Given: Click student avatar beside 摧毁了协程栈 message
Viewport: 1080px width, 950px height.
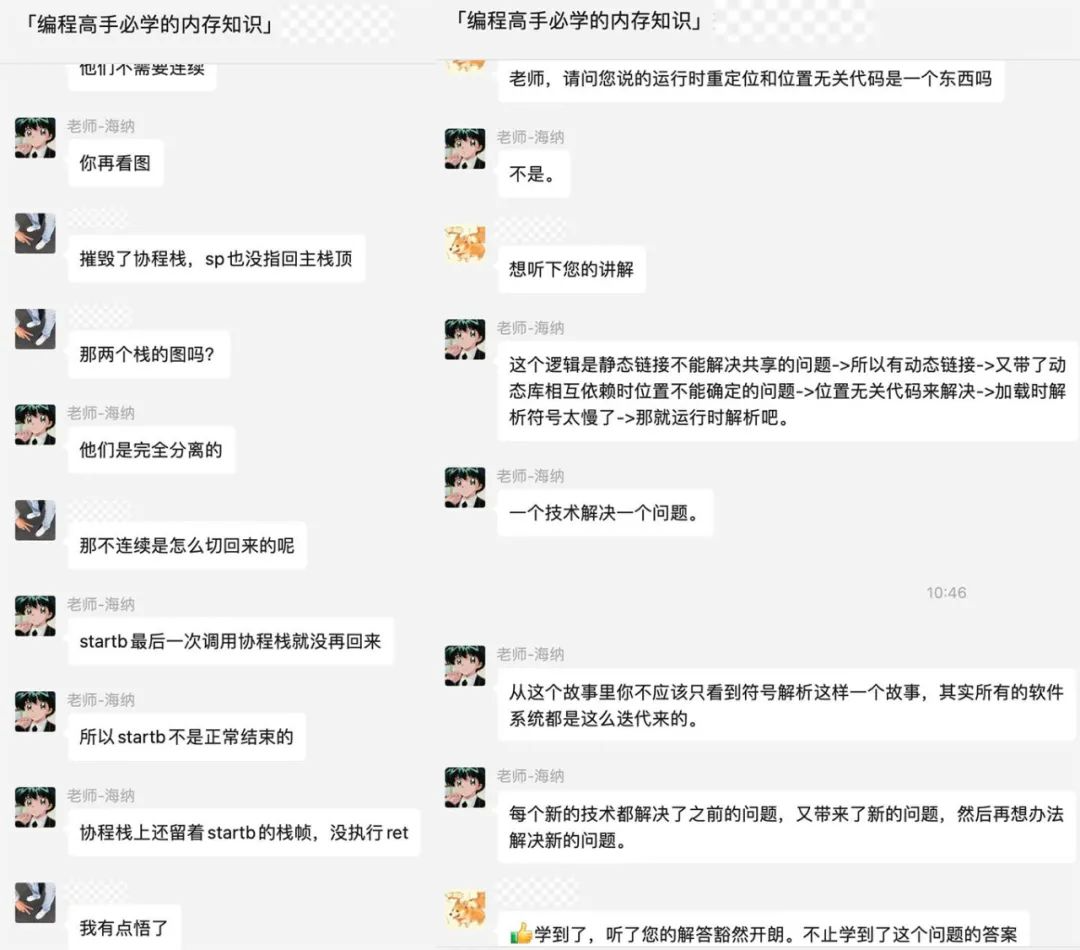Looking at the screenshot, I should [x=35, y=233].
